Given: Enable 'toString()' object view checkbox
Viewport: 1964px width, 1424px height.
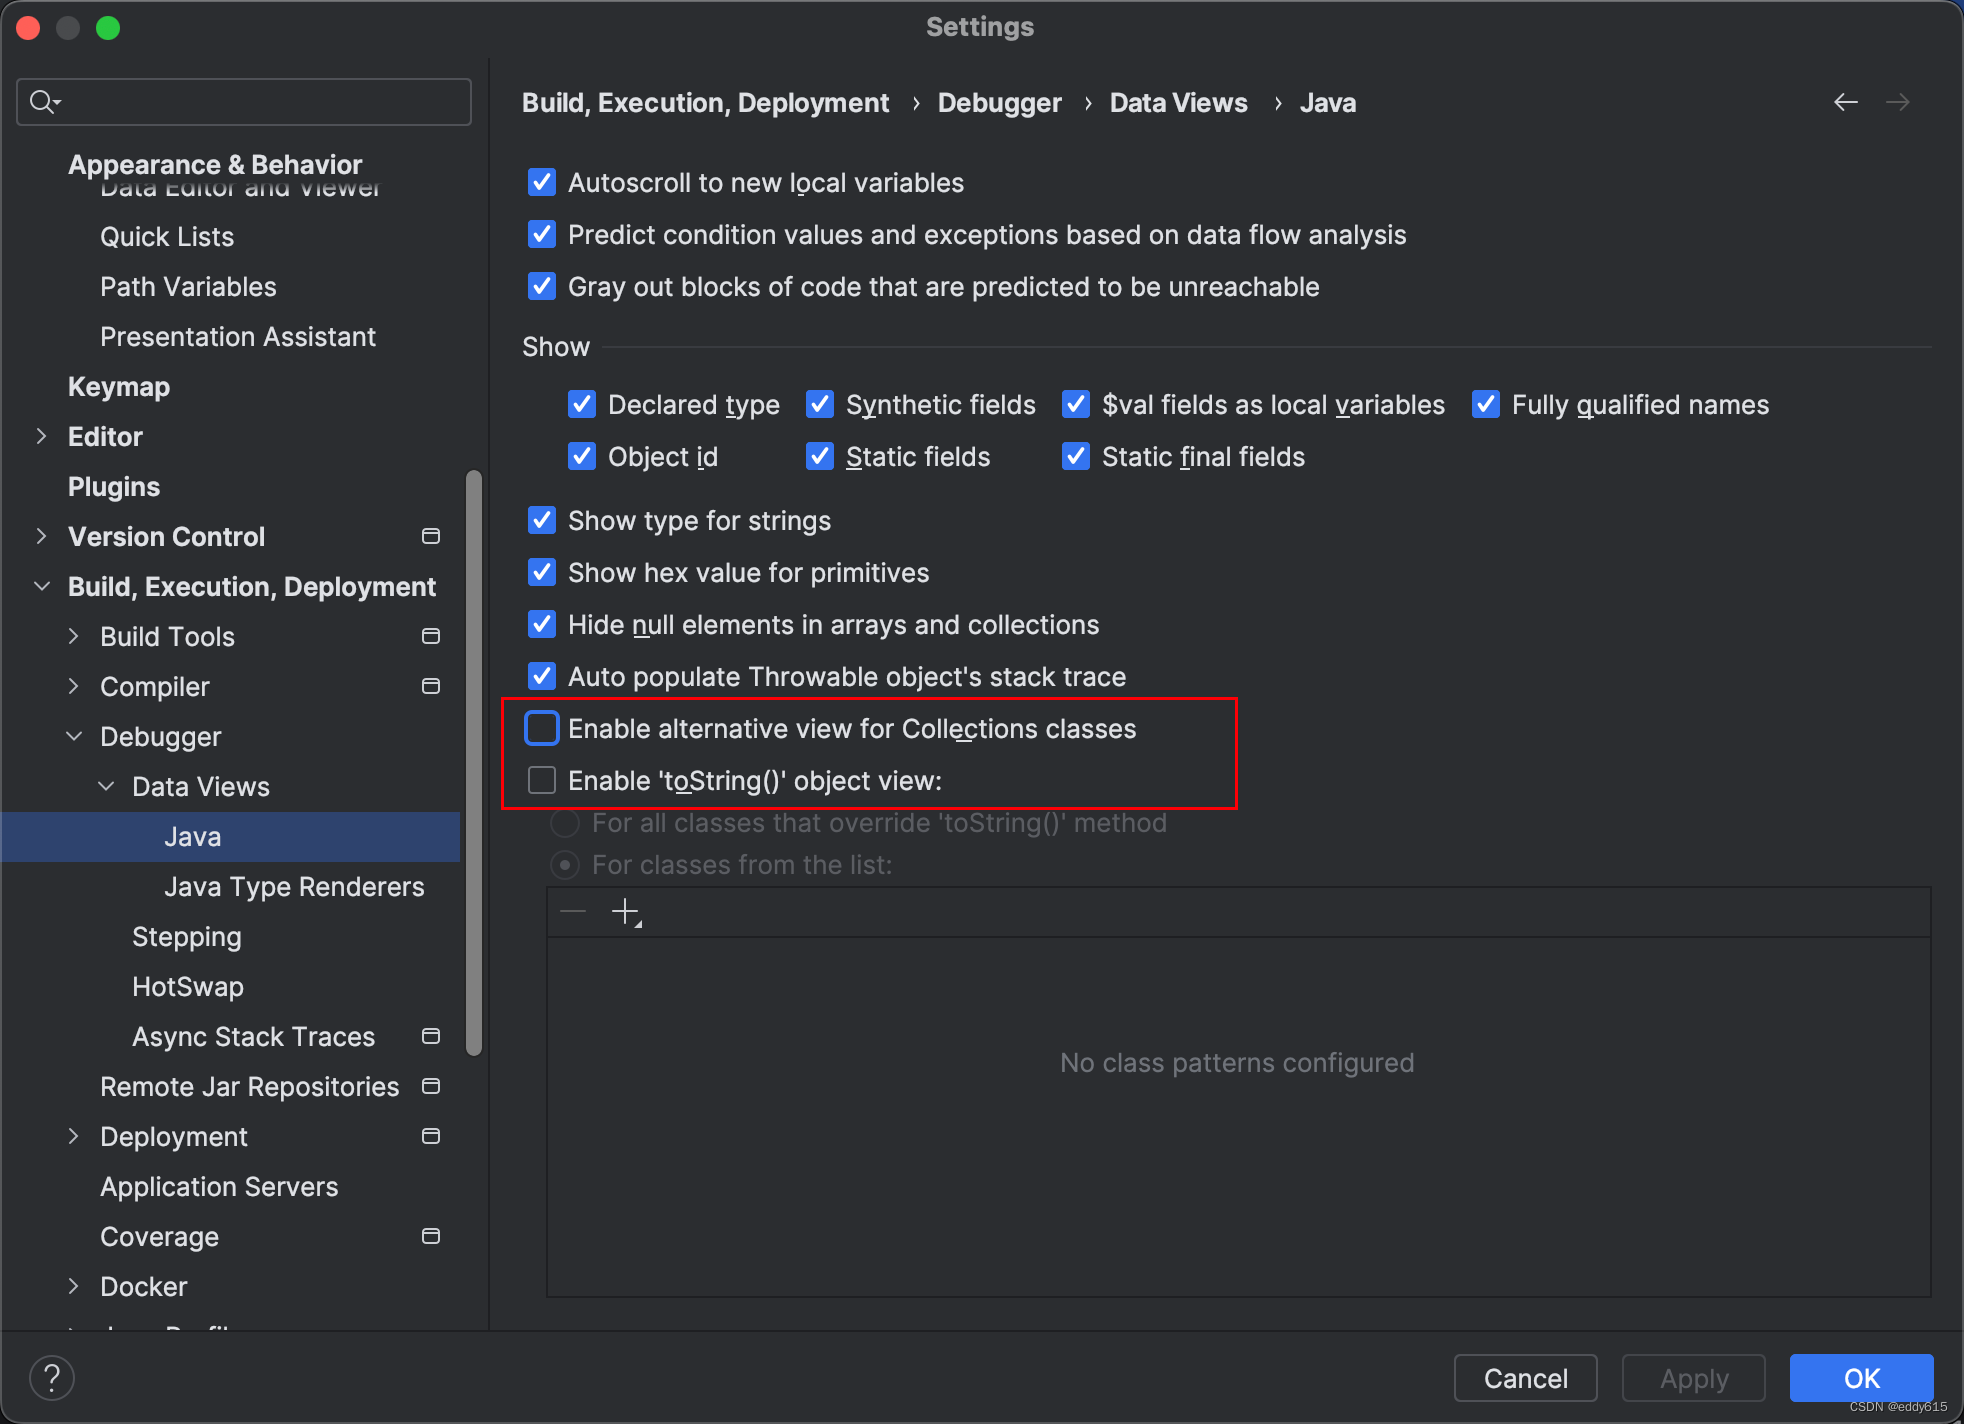Looking at the screenshot, I should point(542,780).
